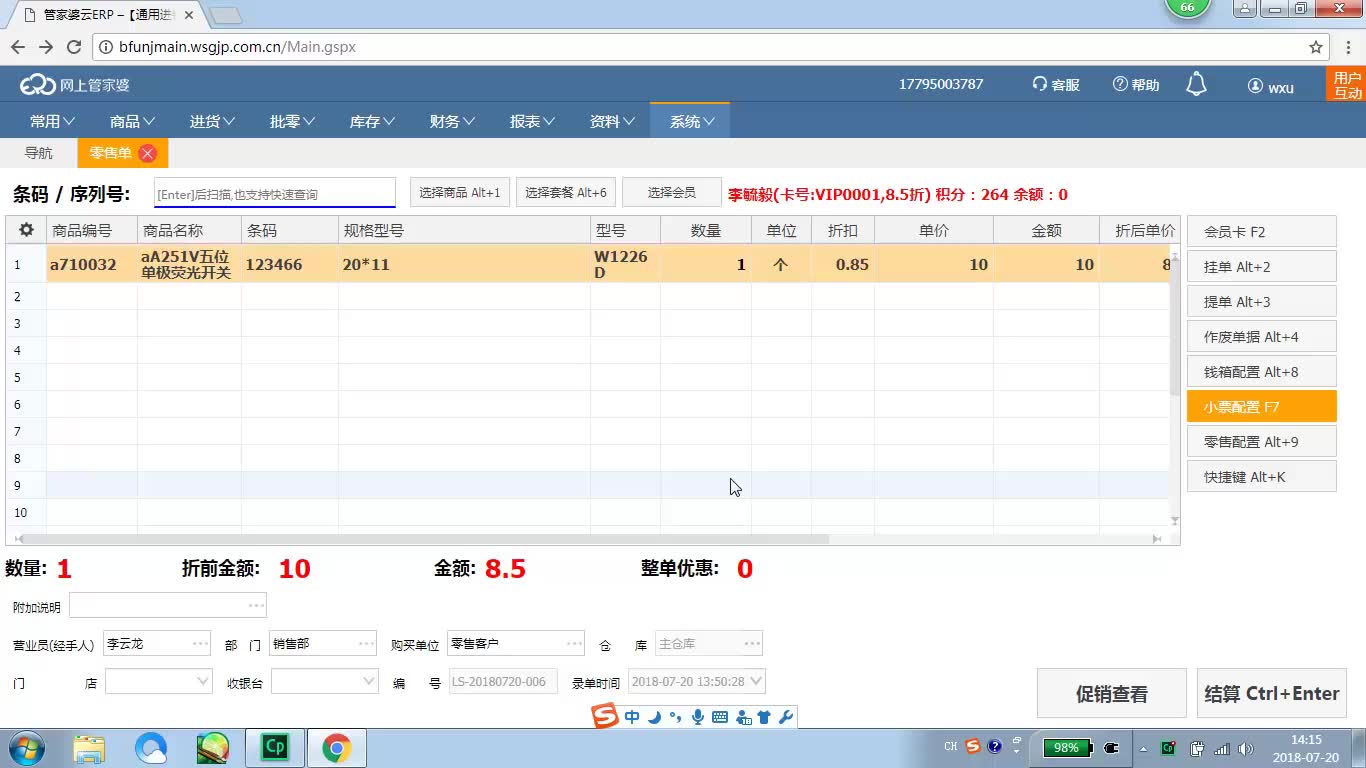Click 结算 Ctrl+Enter button
The height and width of the screenshot is (768, 1366).
tap(1272, 693)
